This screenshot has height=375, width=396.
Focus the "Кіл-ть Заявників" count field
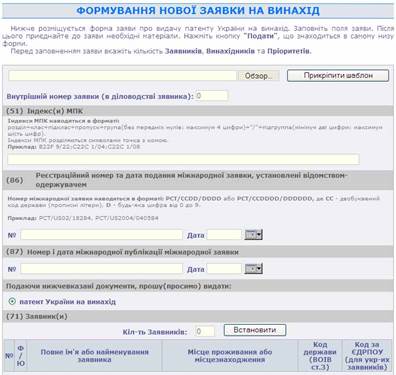coord(204,331)
